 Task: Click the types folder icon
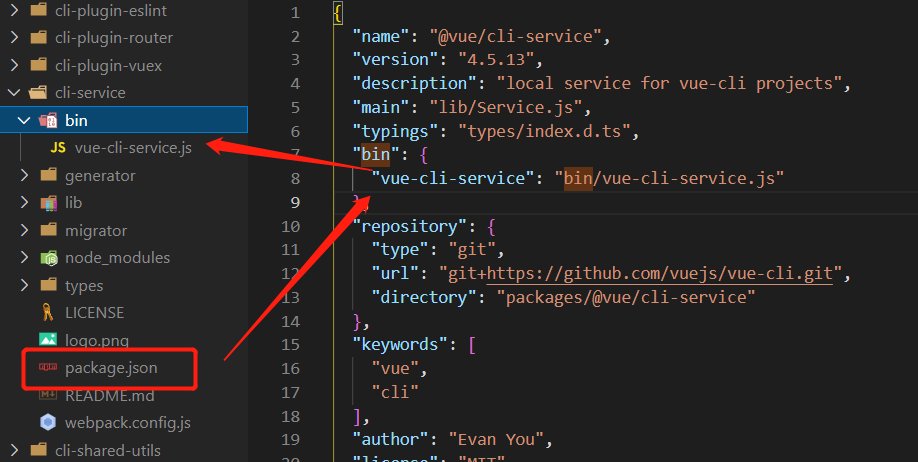(x=49, y=285)
